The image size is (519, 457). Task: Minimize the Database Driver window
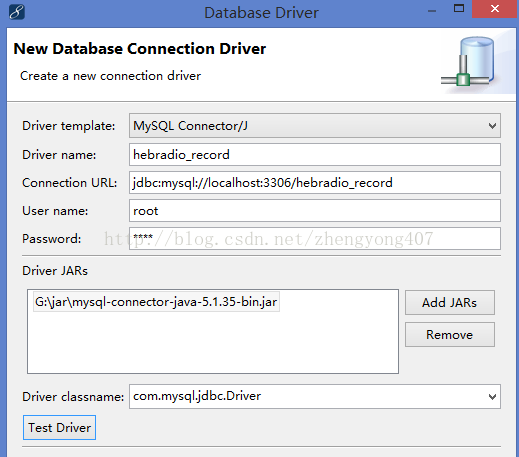pos(432,11)
